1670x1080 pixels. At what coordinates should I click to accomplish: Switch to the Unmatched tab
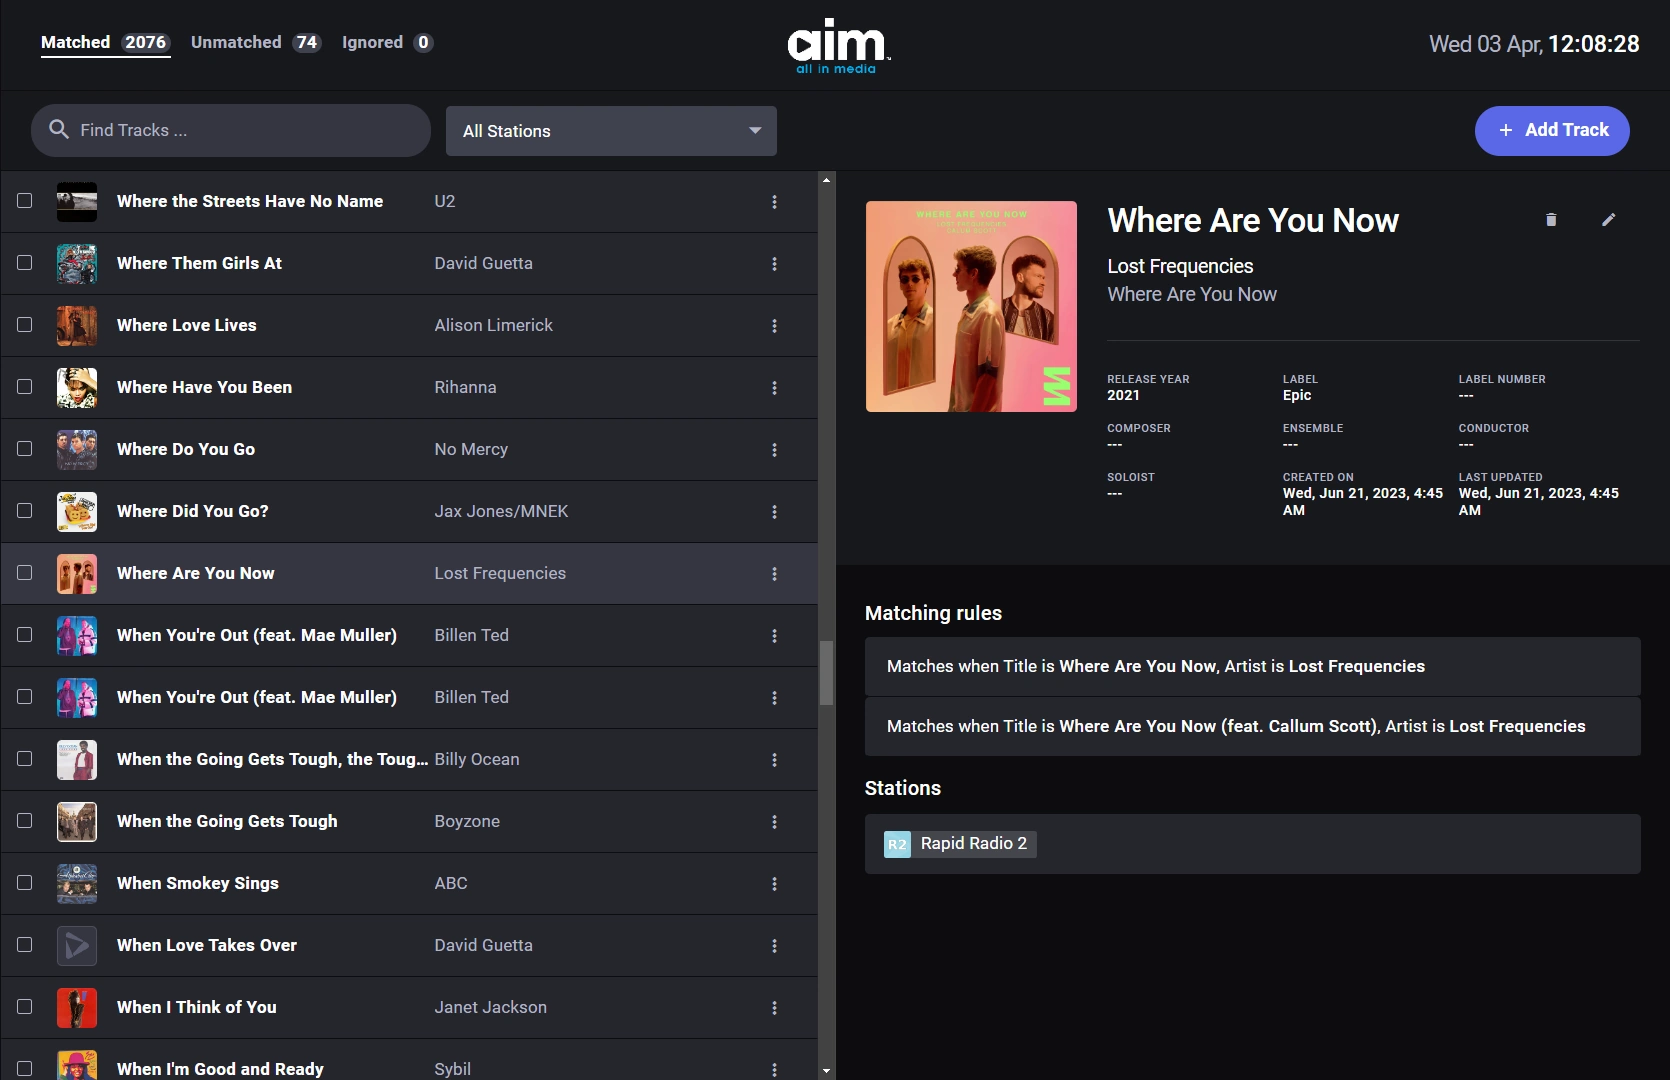pyautogui.click(x=256, y=42)
